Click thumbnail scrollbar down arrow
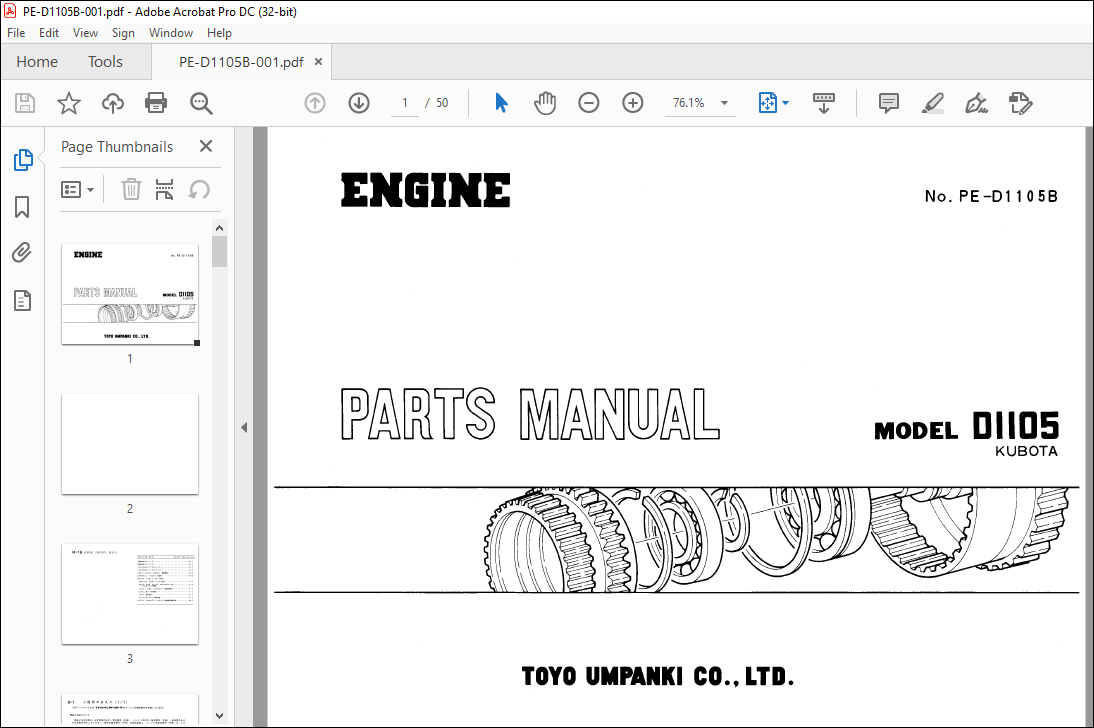Screen dimensions: 1094x728 click(220, 715)
